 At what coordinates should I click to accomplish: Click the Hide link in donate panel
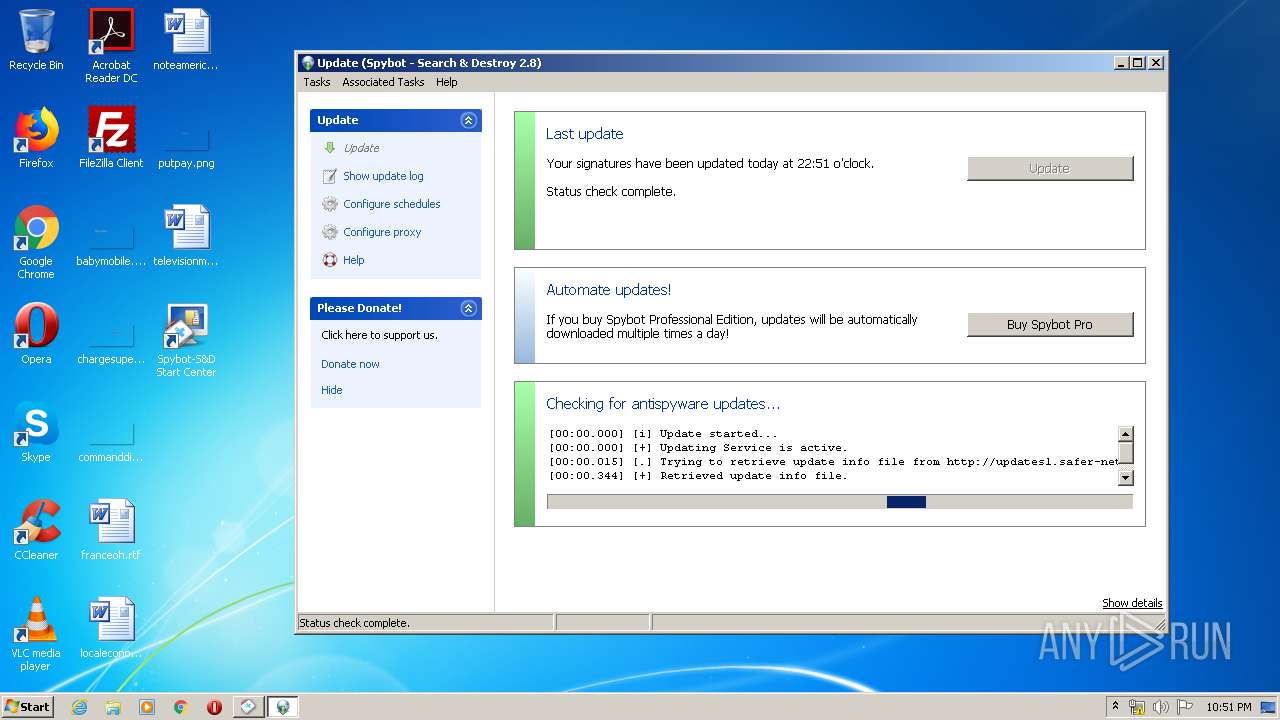(x=332, y=390)
